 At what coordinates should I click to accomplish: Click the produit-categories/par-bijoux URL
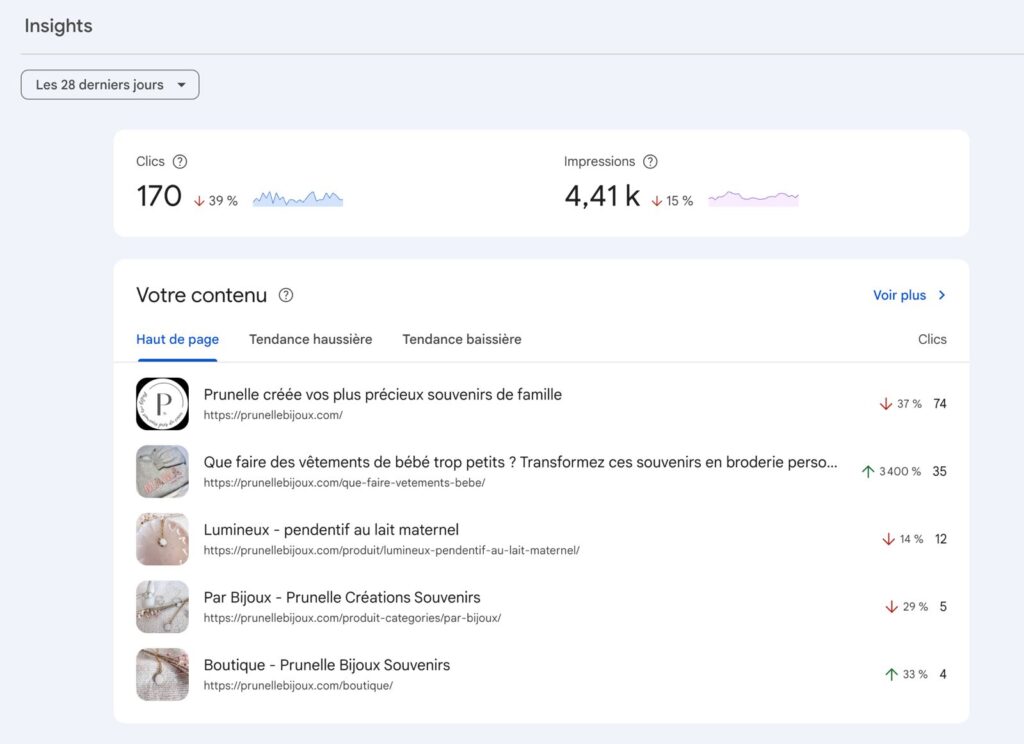(x=352, y=618)
